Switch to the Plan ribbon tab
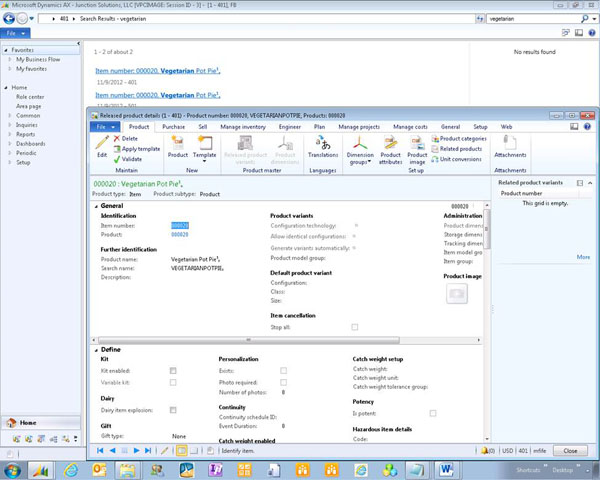Image resolution: width=600 pixels, height=480 pixels. tap(320, 127)
